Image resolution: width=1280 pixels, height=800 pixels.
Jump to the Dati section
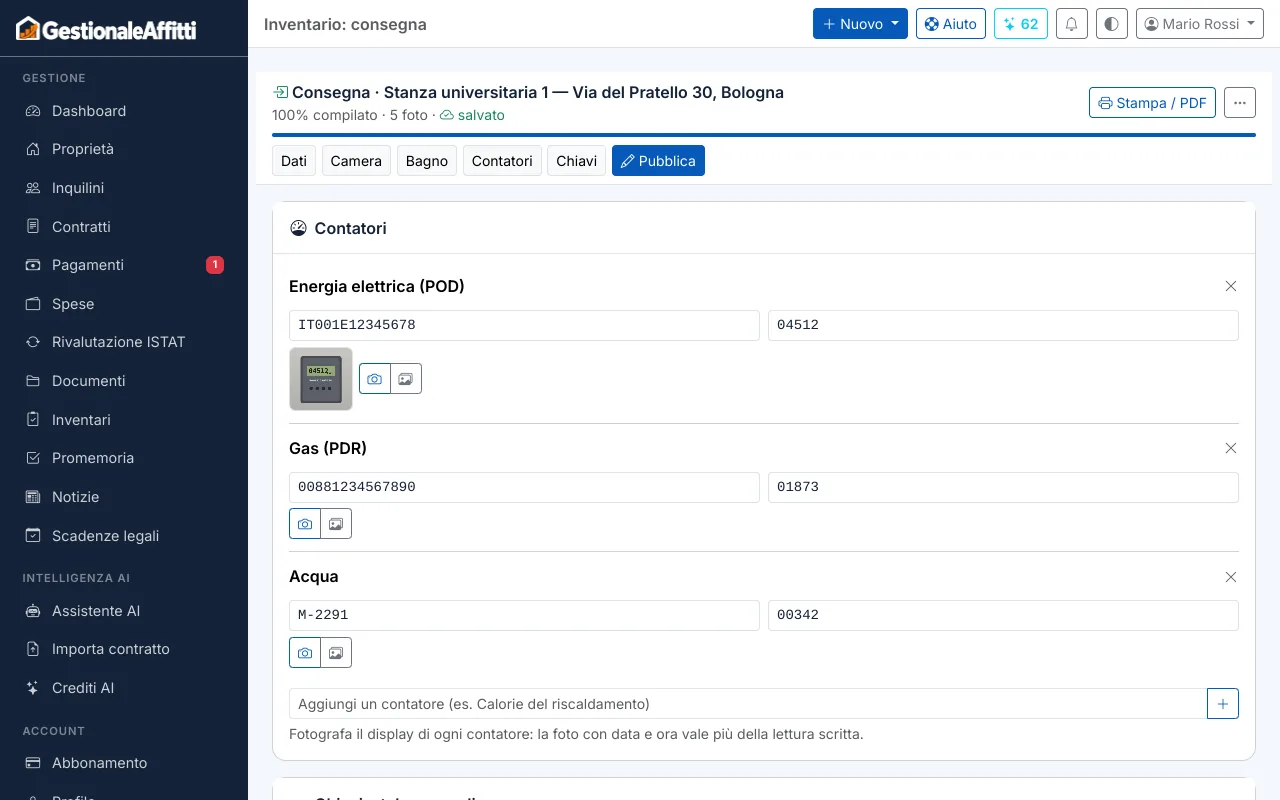(294, 161)
